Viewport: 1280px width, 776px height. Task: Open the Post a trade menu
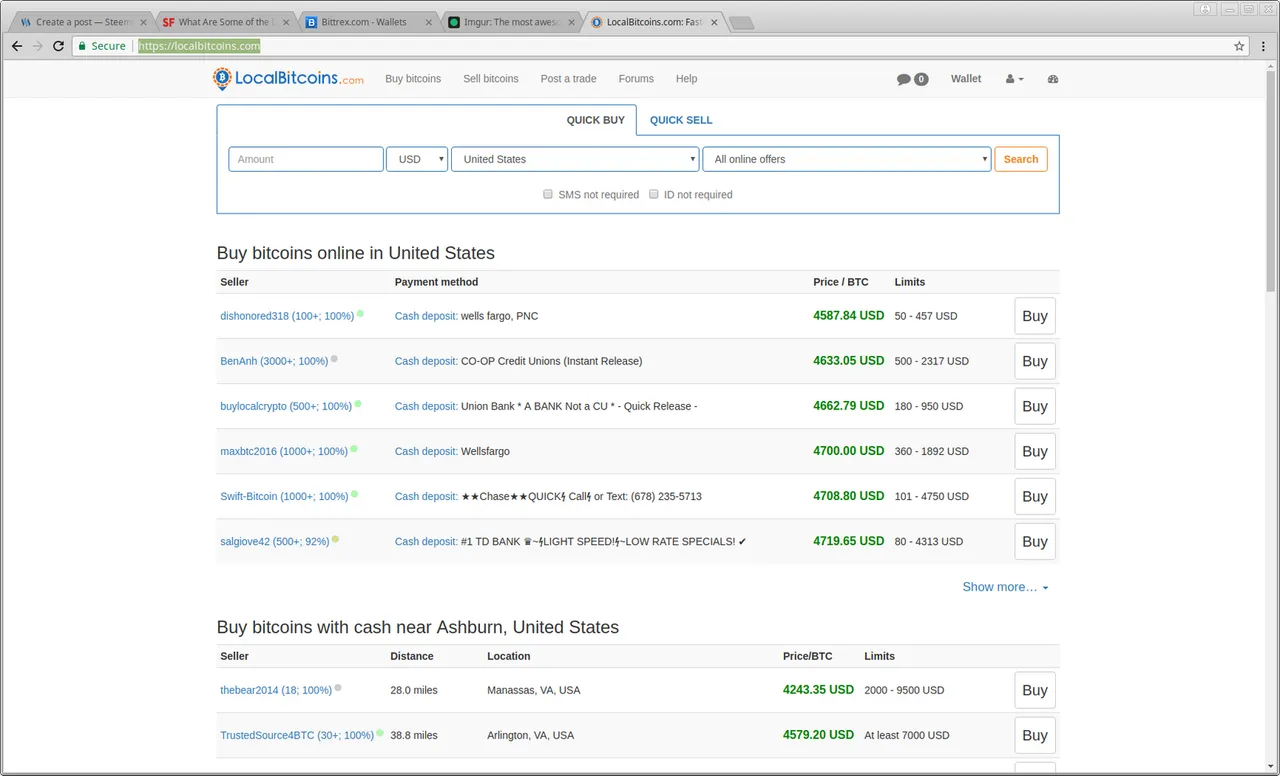point(568,79)
